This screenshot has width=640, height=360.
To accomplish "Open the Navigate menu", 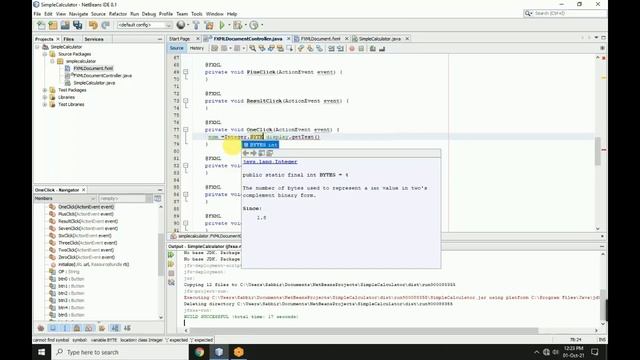I will pos(78,14).
